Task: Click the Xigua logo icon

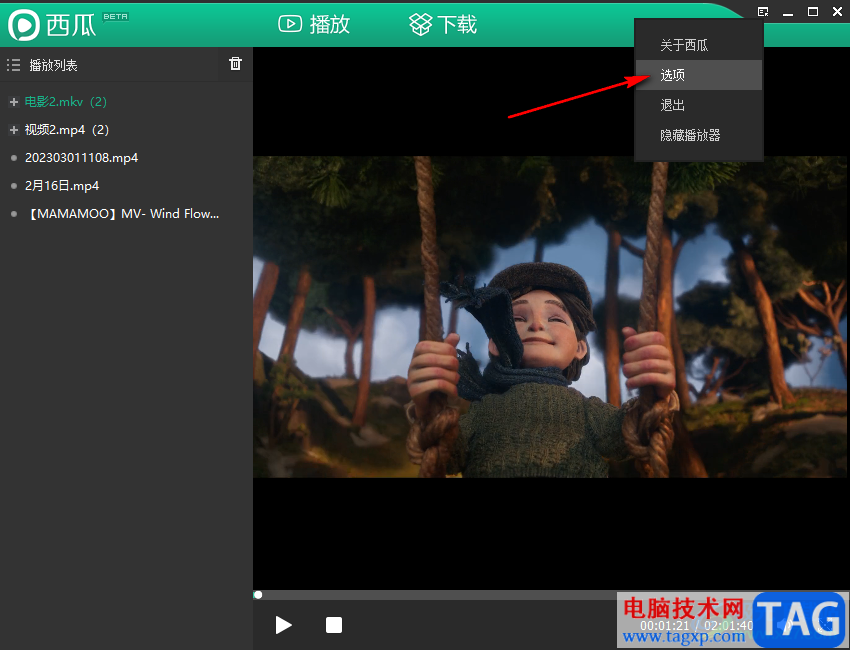Action: point(23,25)
